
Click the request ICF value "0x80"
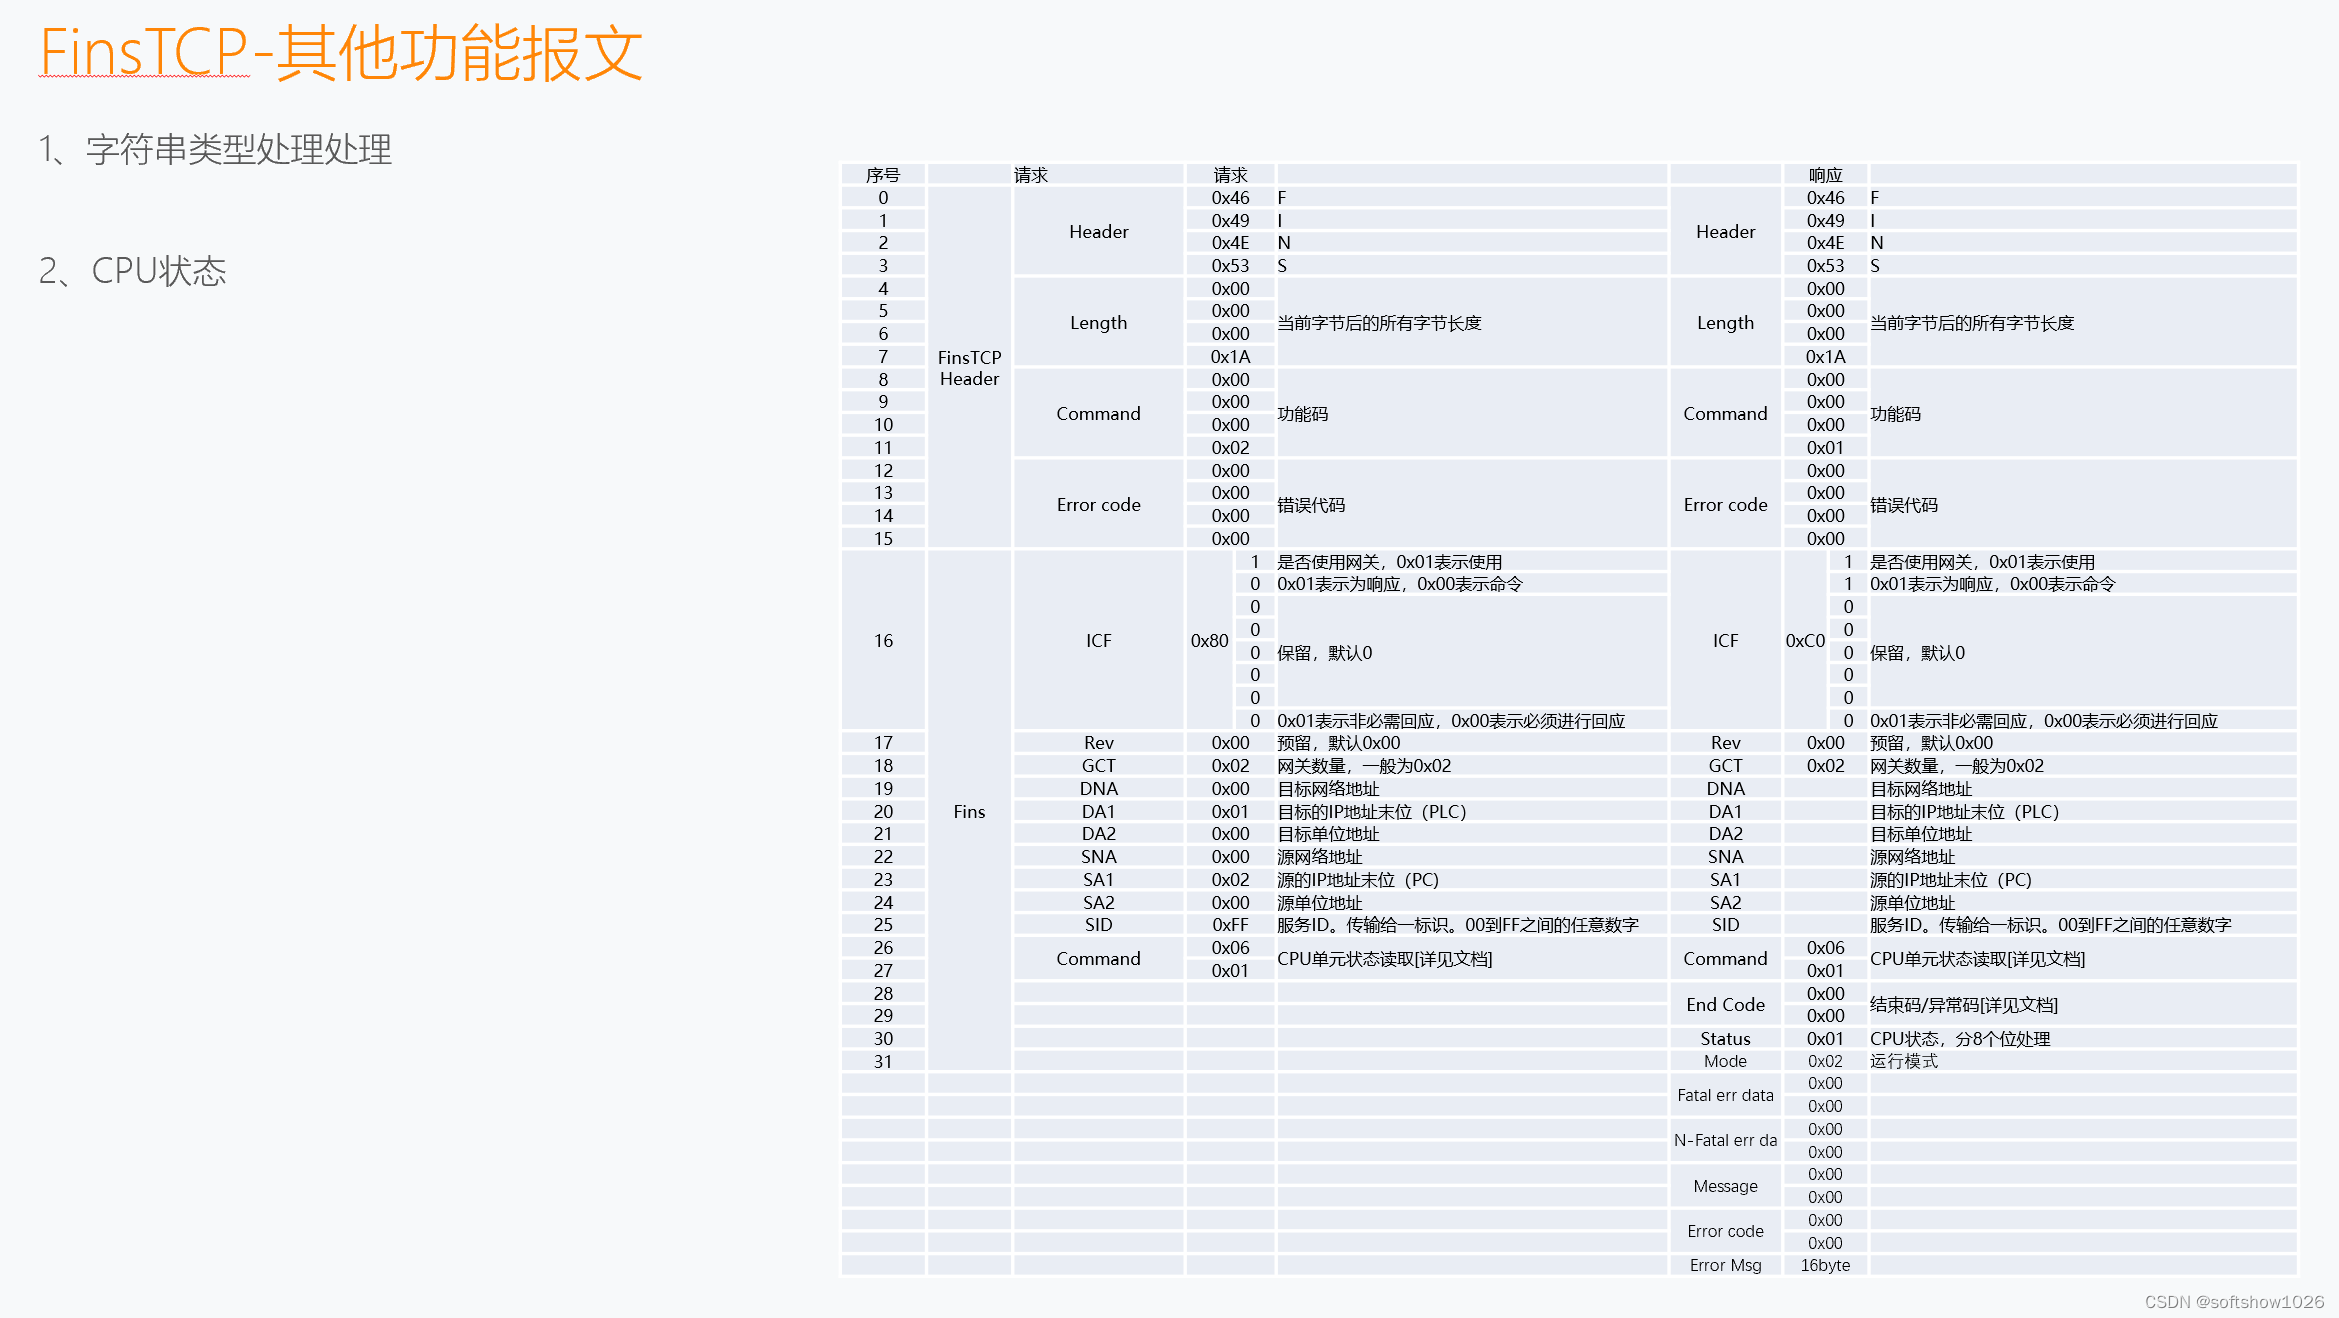(x=1209, y=641)
